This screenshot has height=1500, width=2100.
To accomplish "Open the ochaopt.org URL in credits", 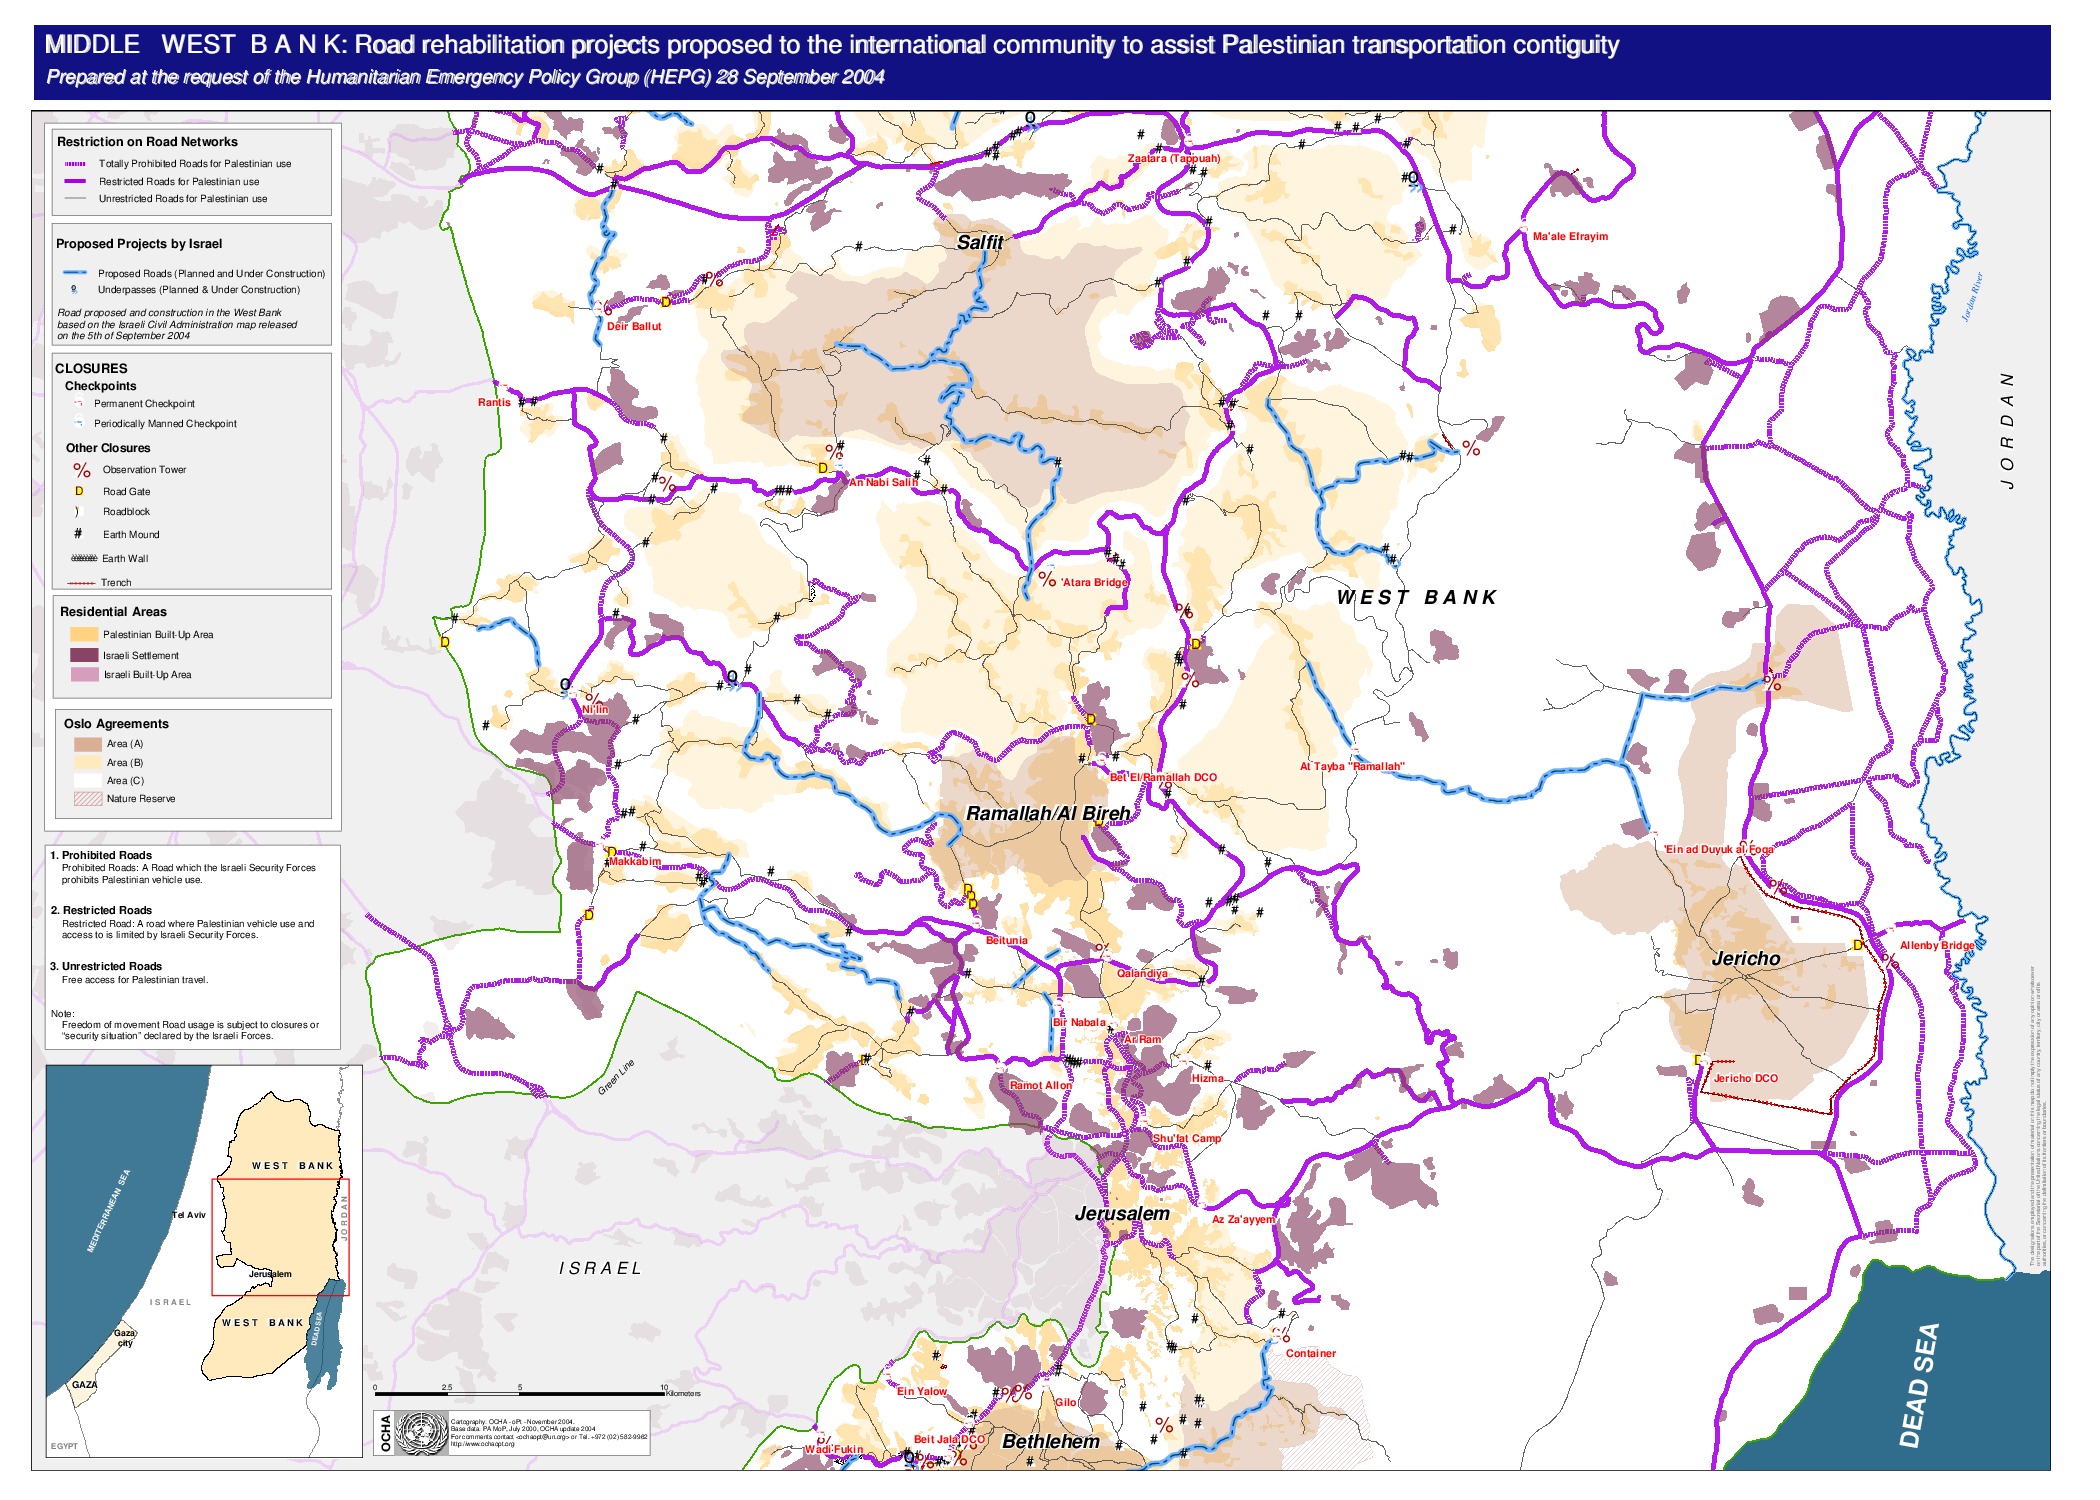I will tap(481, 1444).
